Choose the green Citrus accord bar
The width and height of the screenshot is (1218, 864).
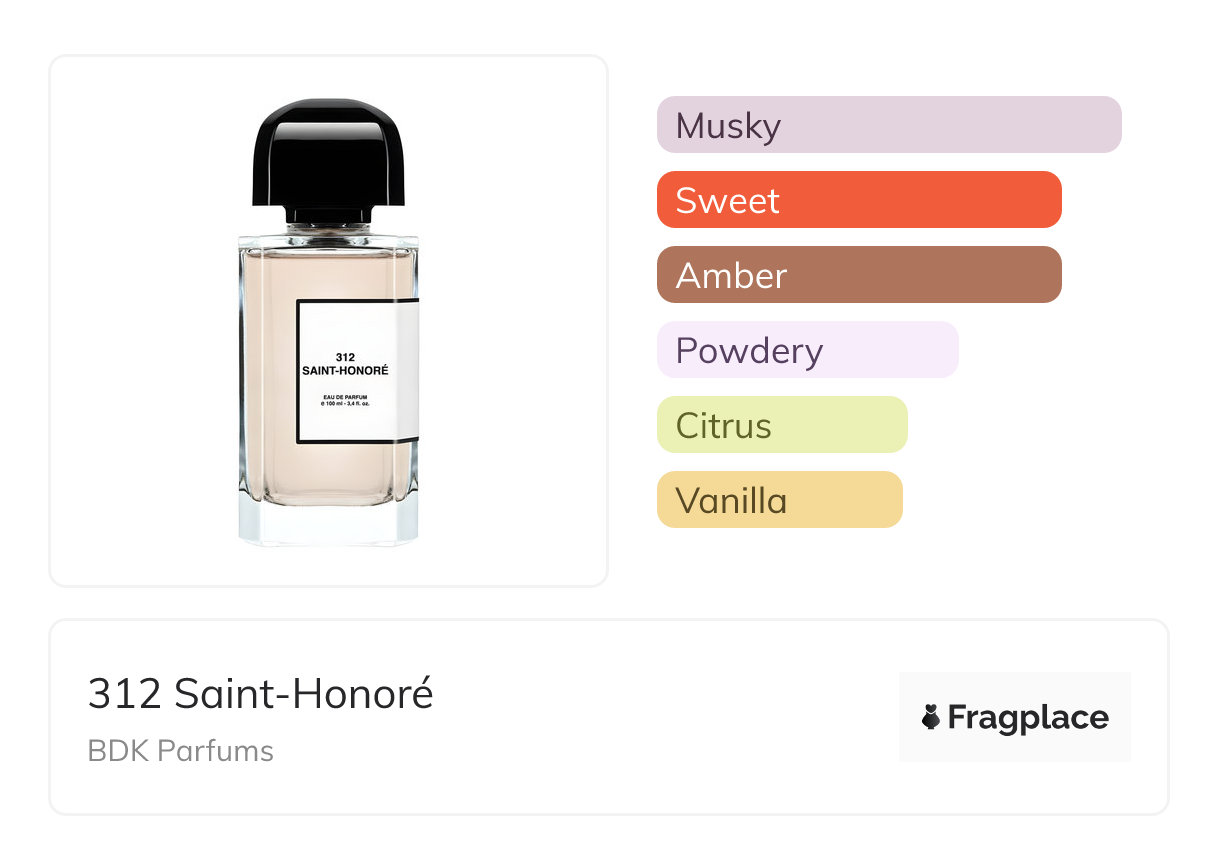[x=781, y=425]
